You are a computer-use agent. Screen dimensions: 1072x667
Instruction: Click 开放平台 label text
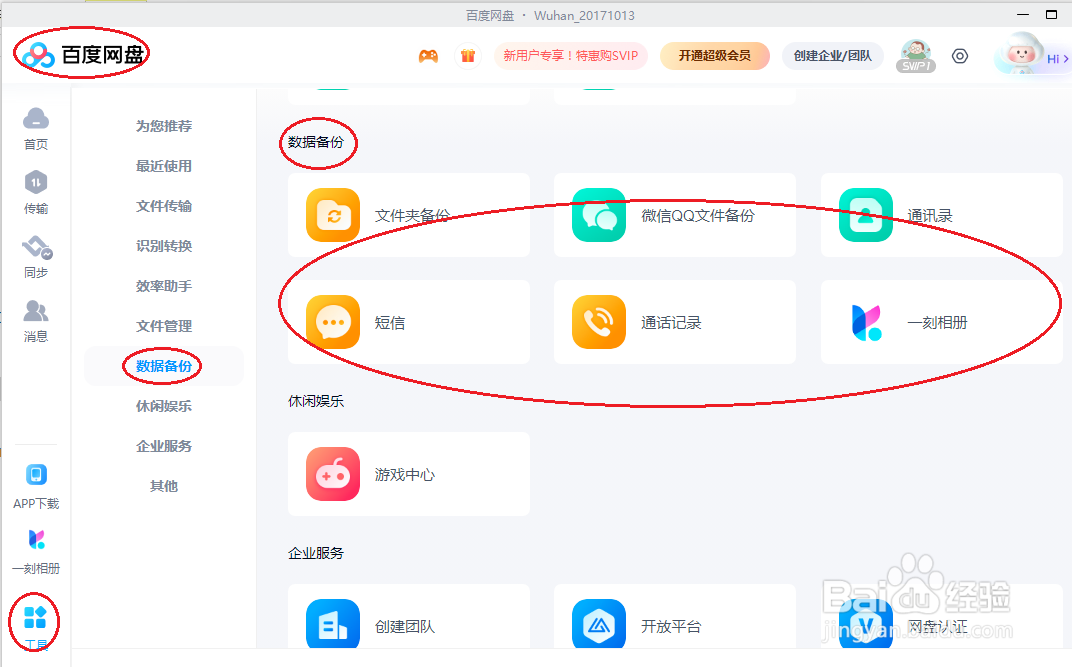point(671,627)
